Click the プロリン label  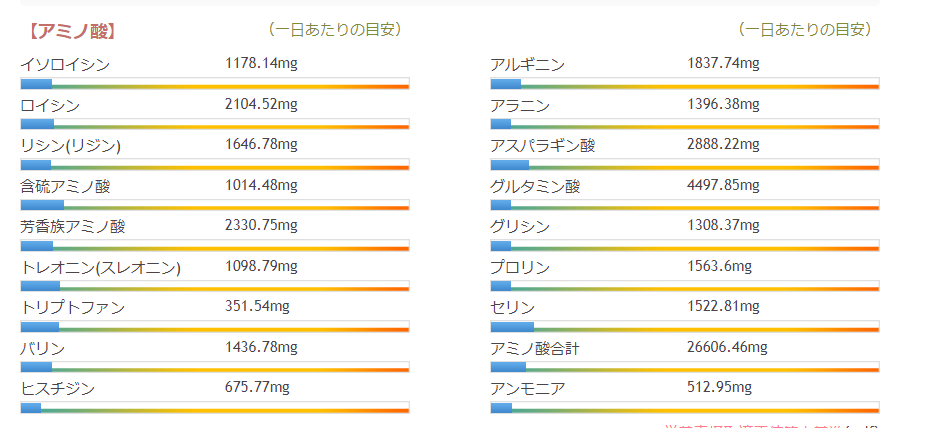(x=520, y=267)
